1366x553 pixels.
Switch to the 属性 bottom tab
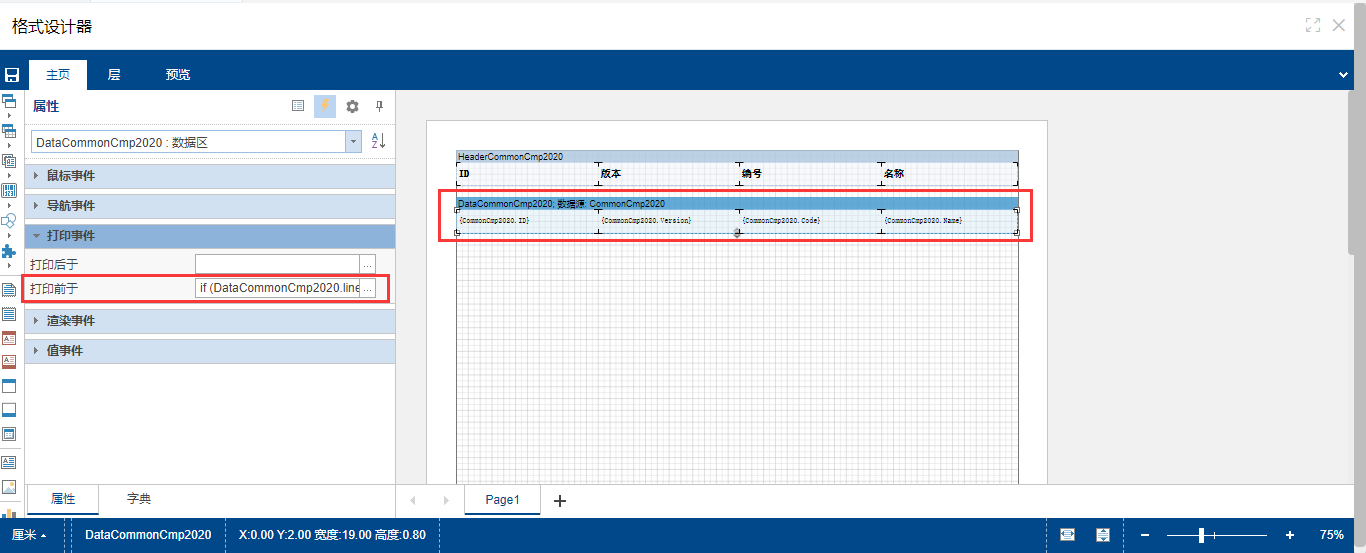tap(63, 499)
